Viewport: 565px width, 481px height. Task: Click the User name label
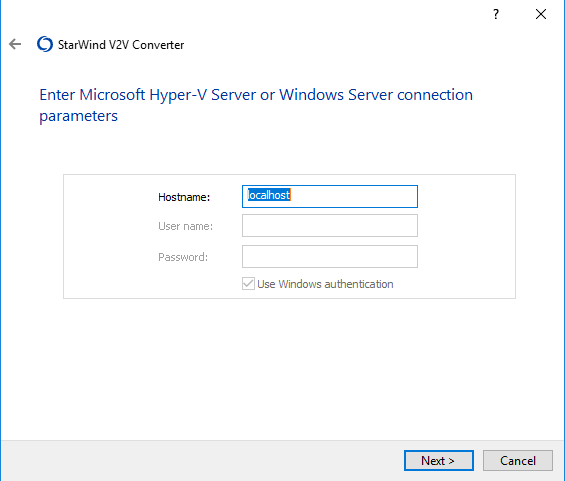[x=186, y=226]
